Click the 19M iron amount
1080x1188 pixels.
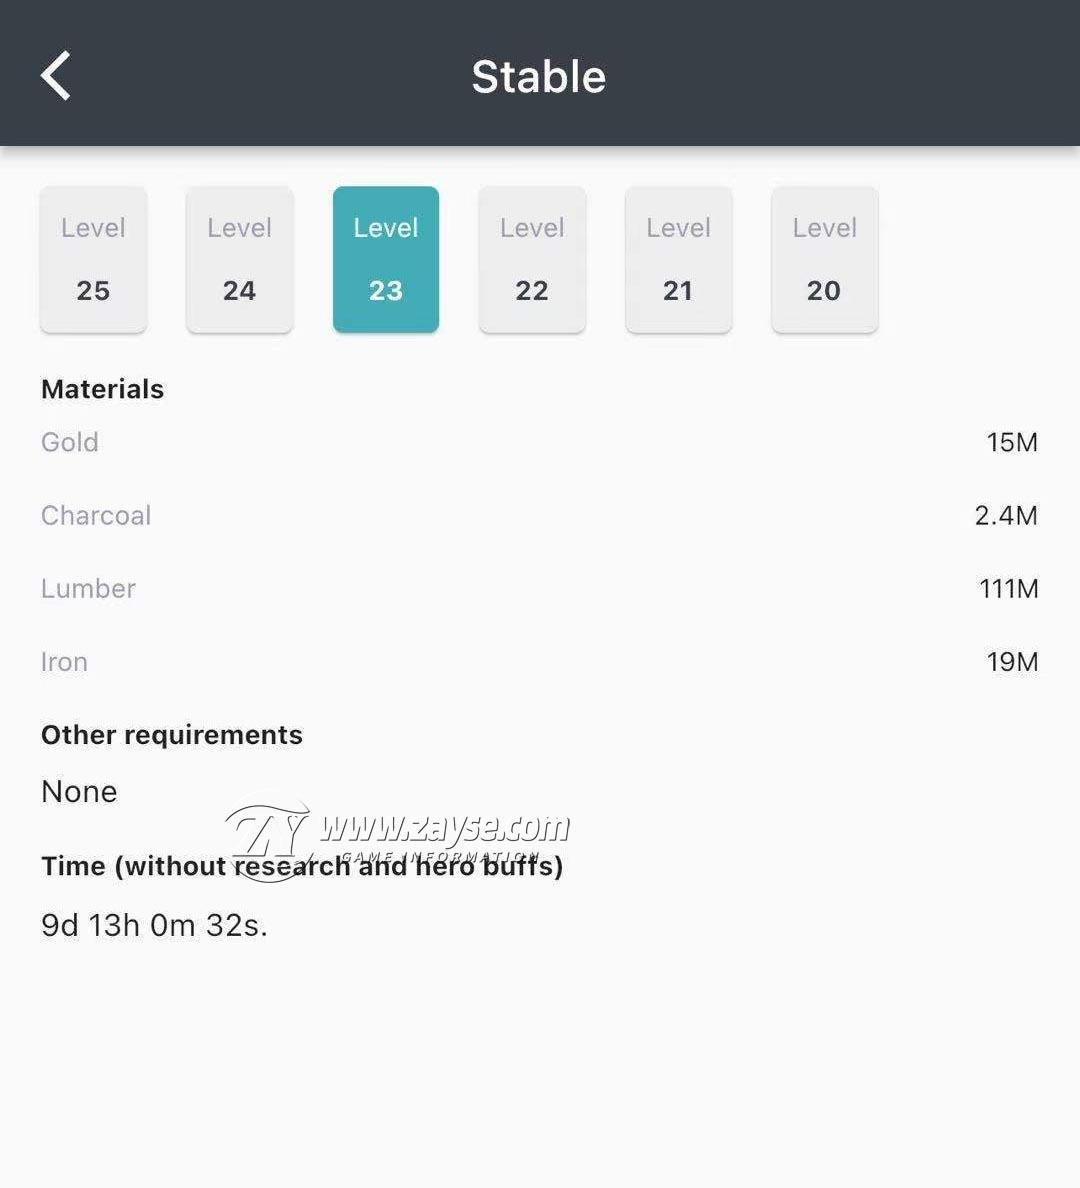tap(1012, 661)
